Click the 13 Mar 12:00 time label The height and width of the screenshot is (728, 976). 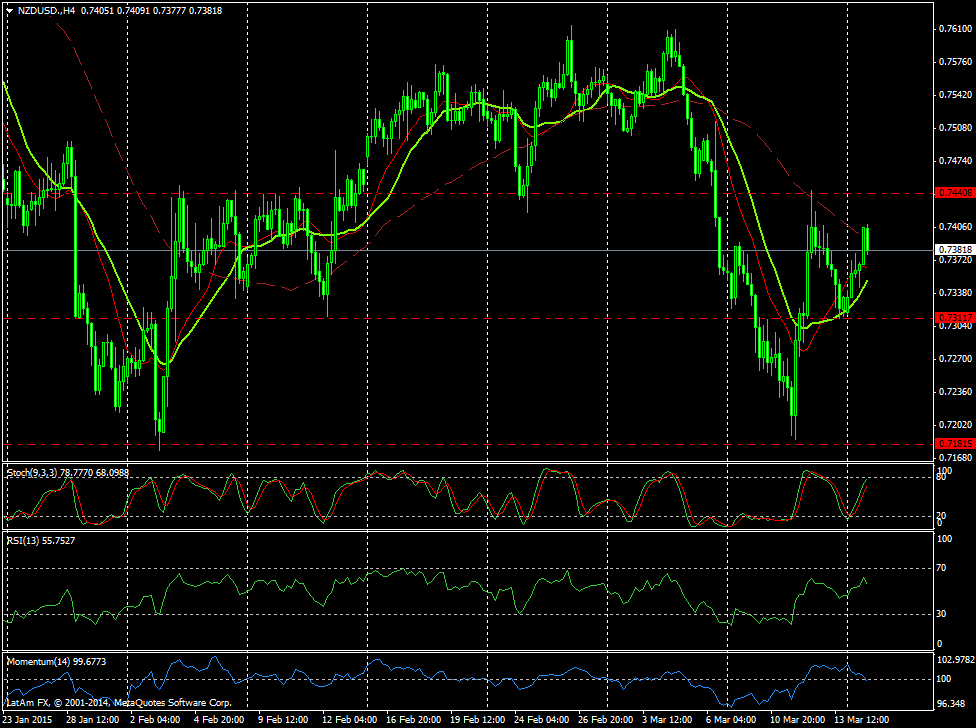(862, 719)
